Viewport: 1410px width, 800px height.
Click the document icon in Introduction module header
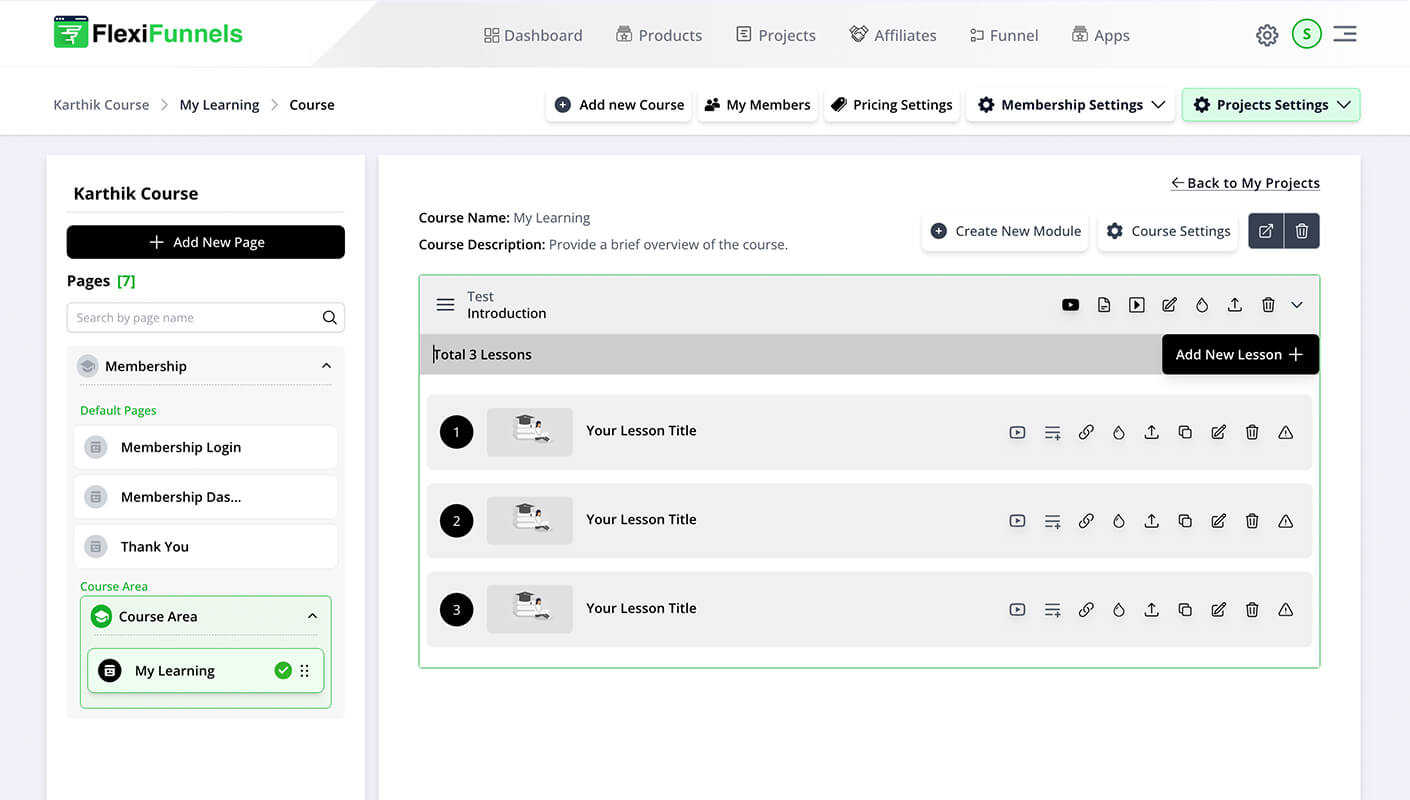1104,305
